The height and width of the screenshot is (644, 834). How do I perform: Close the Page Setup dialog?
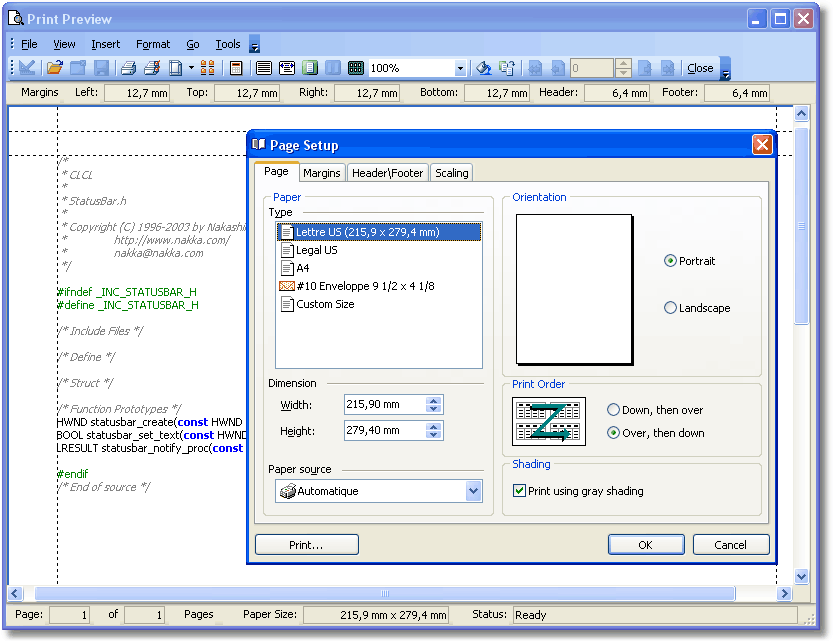coord(762,145)
